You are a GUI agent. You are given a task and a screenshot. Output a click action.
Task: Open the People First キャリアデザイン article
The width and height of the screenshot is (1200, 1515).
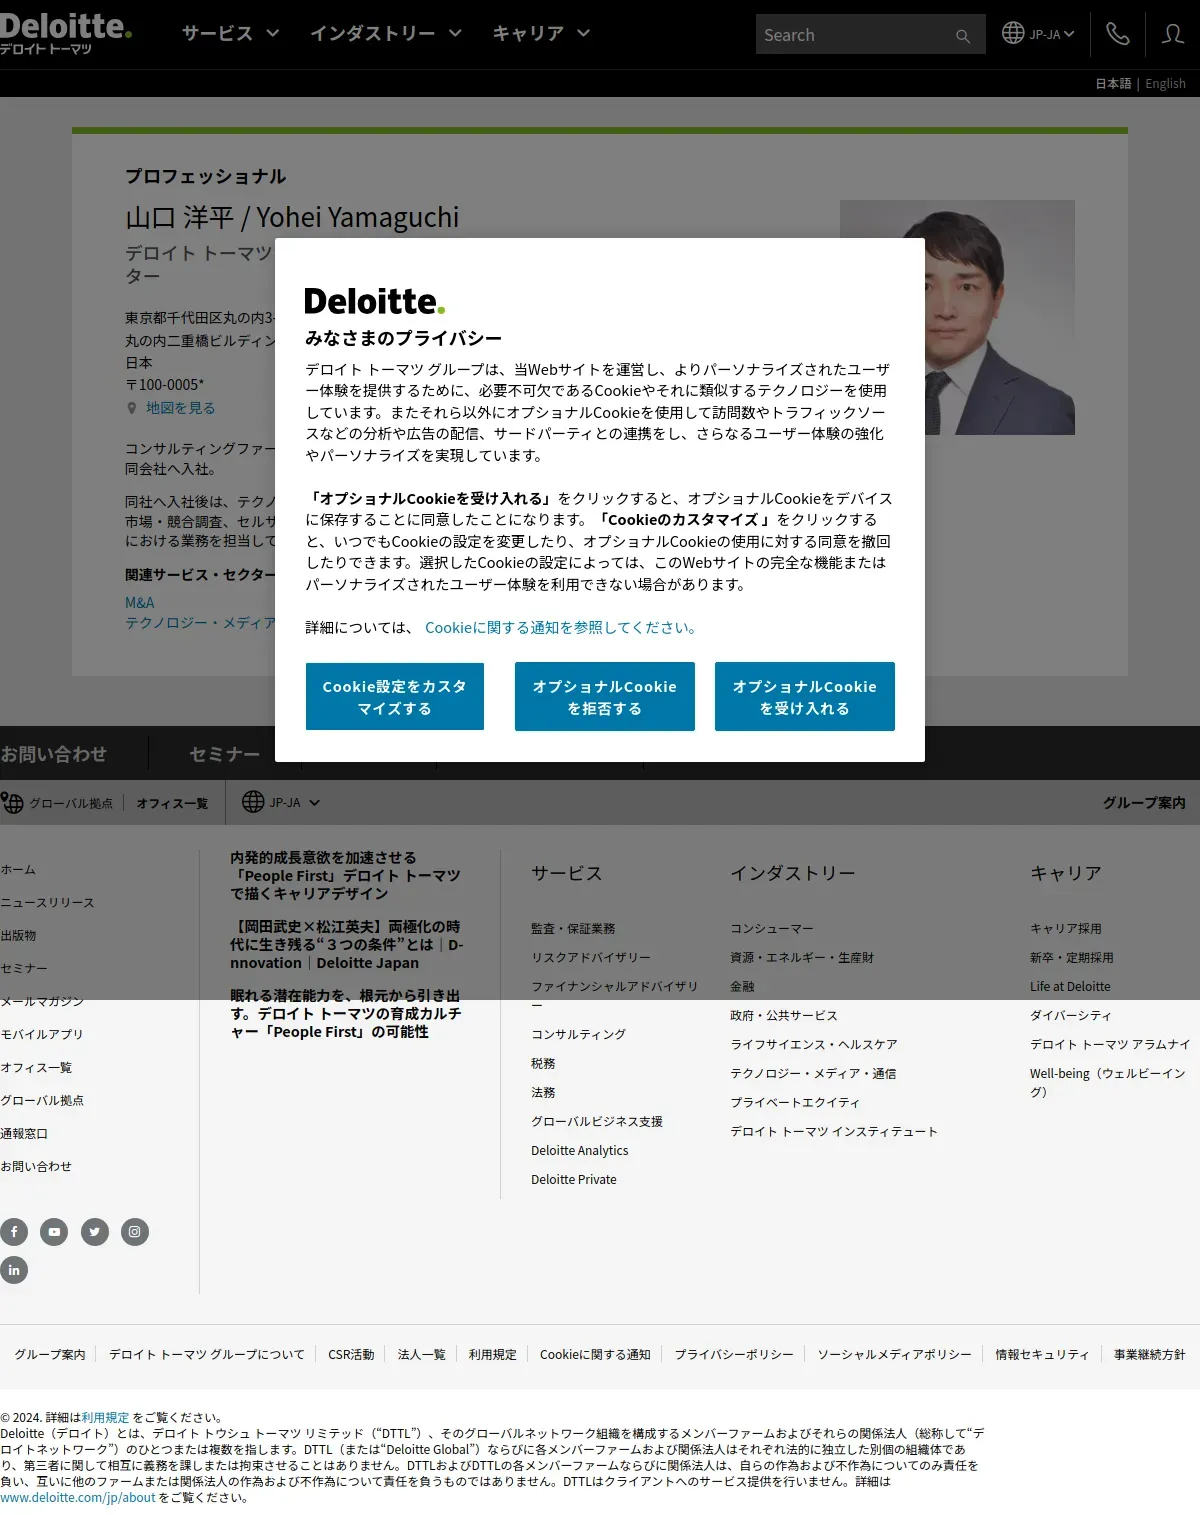[345, 875]
